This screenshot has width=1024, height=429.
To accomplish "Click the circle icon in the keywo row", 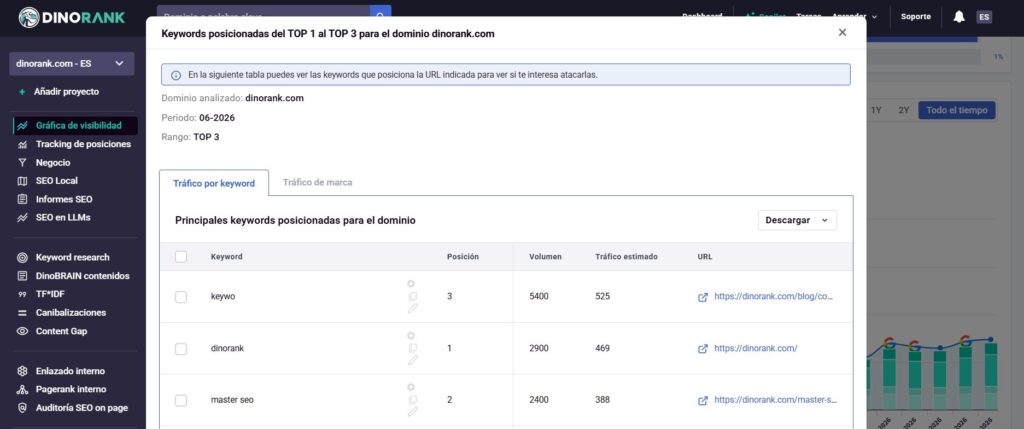I will point(411,283).
